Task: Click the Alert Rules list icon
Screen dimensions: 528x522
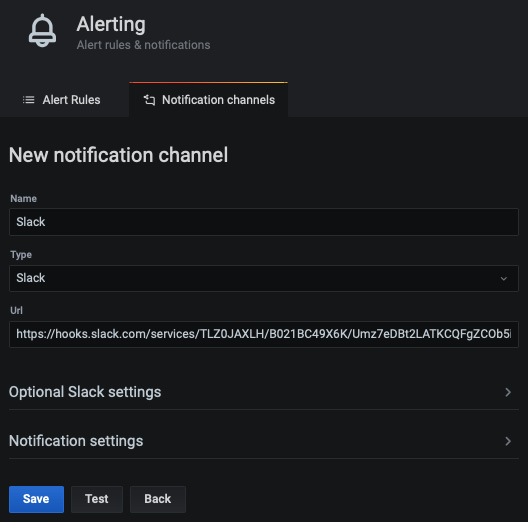Action: coord(29,100)
